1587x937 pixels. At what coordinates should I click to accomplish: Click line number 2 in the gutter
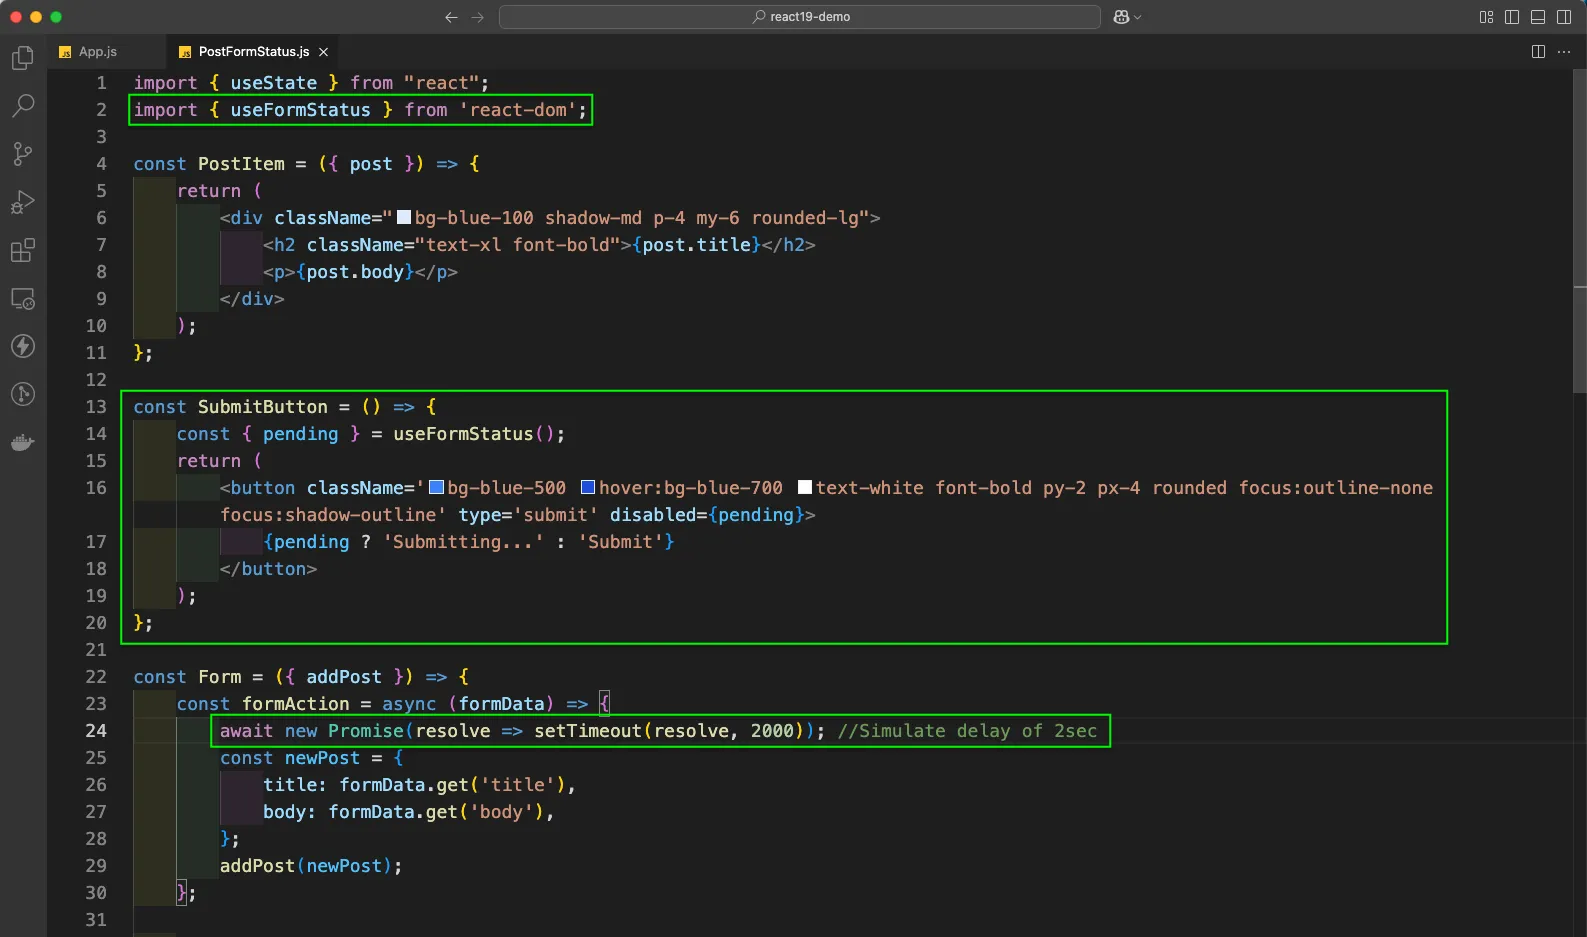tap(101, 110)
